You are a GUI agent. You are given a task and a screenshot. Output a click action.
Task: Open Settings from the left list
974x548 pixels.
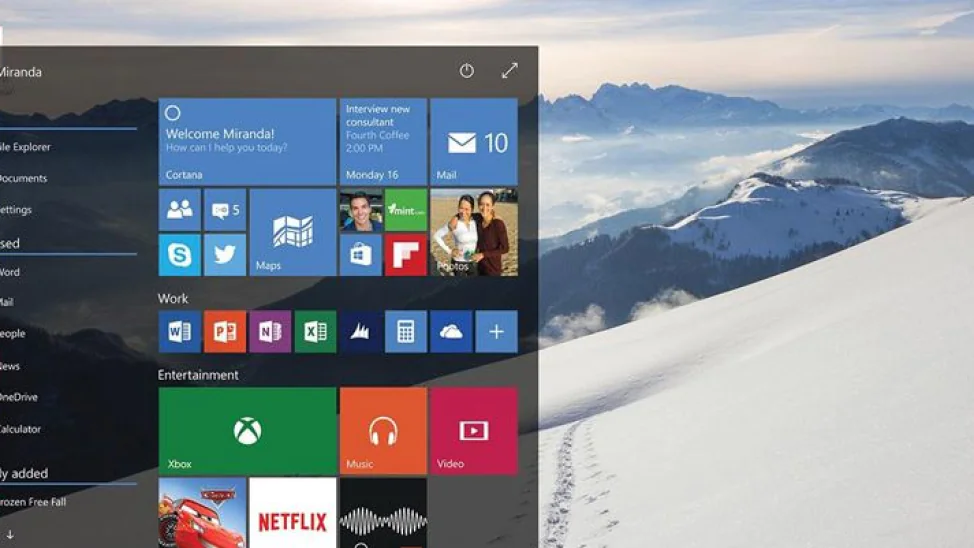(x=16, y=210)
